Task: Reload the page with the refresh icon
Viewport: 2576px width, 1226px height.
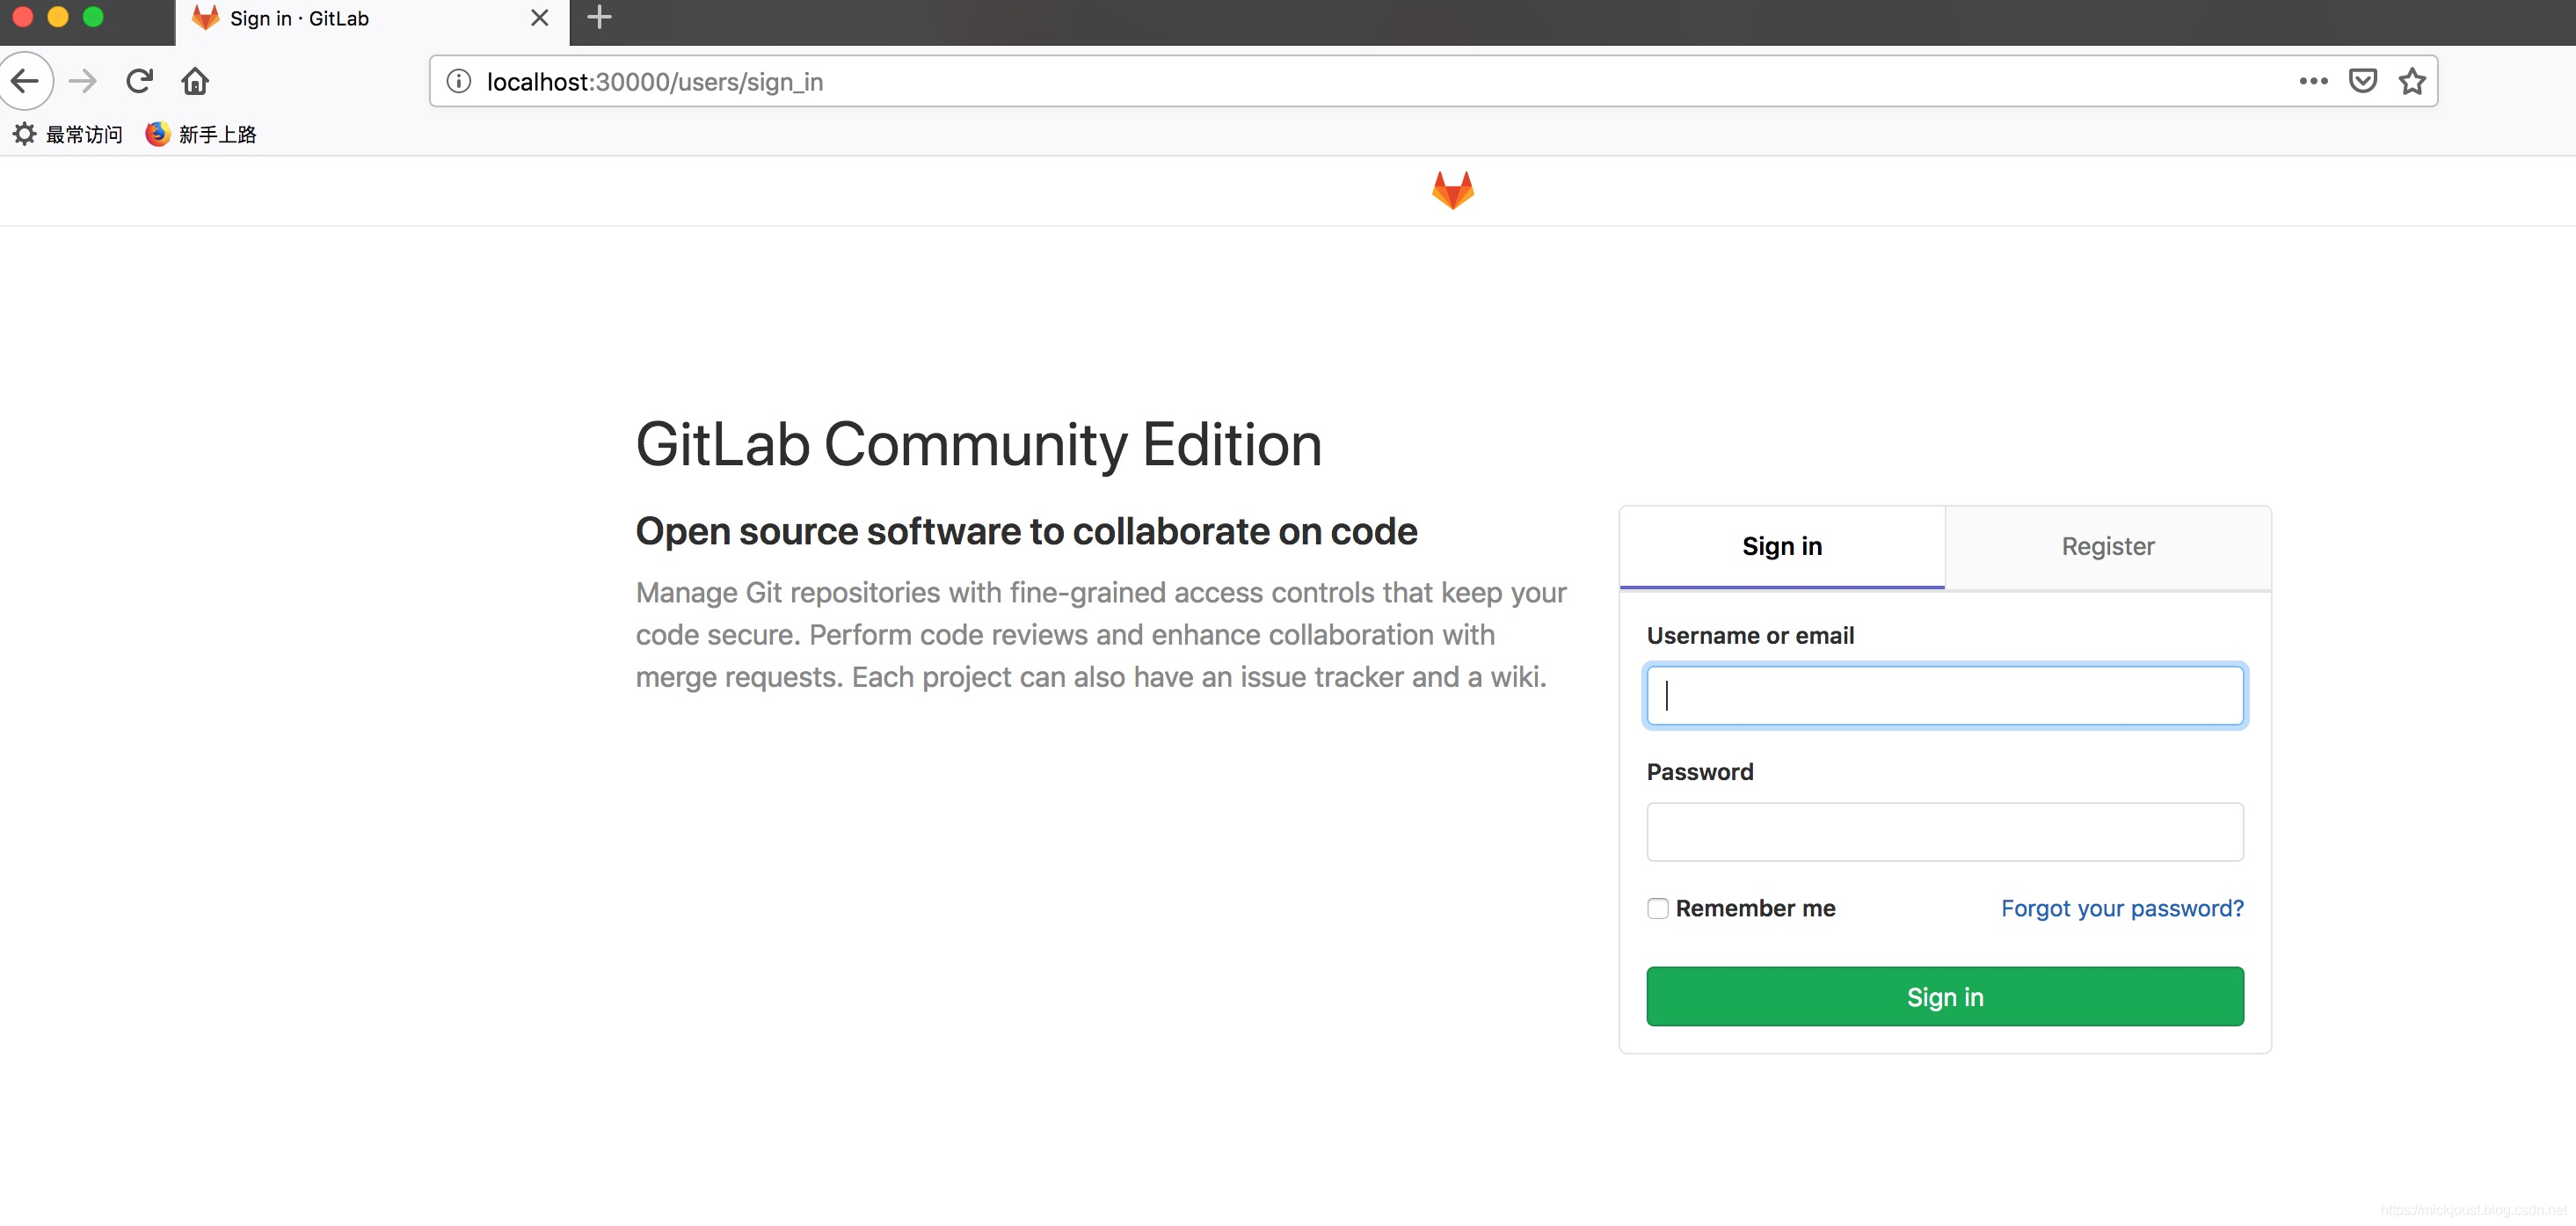Action: point(139,81)
